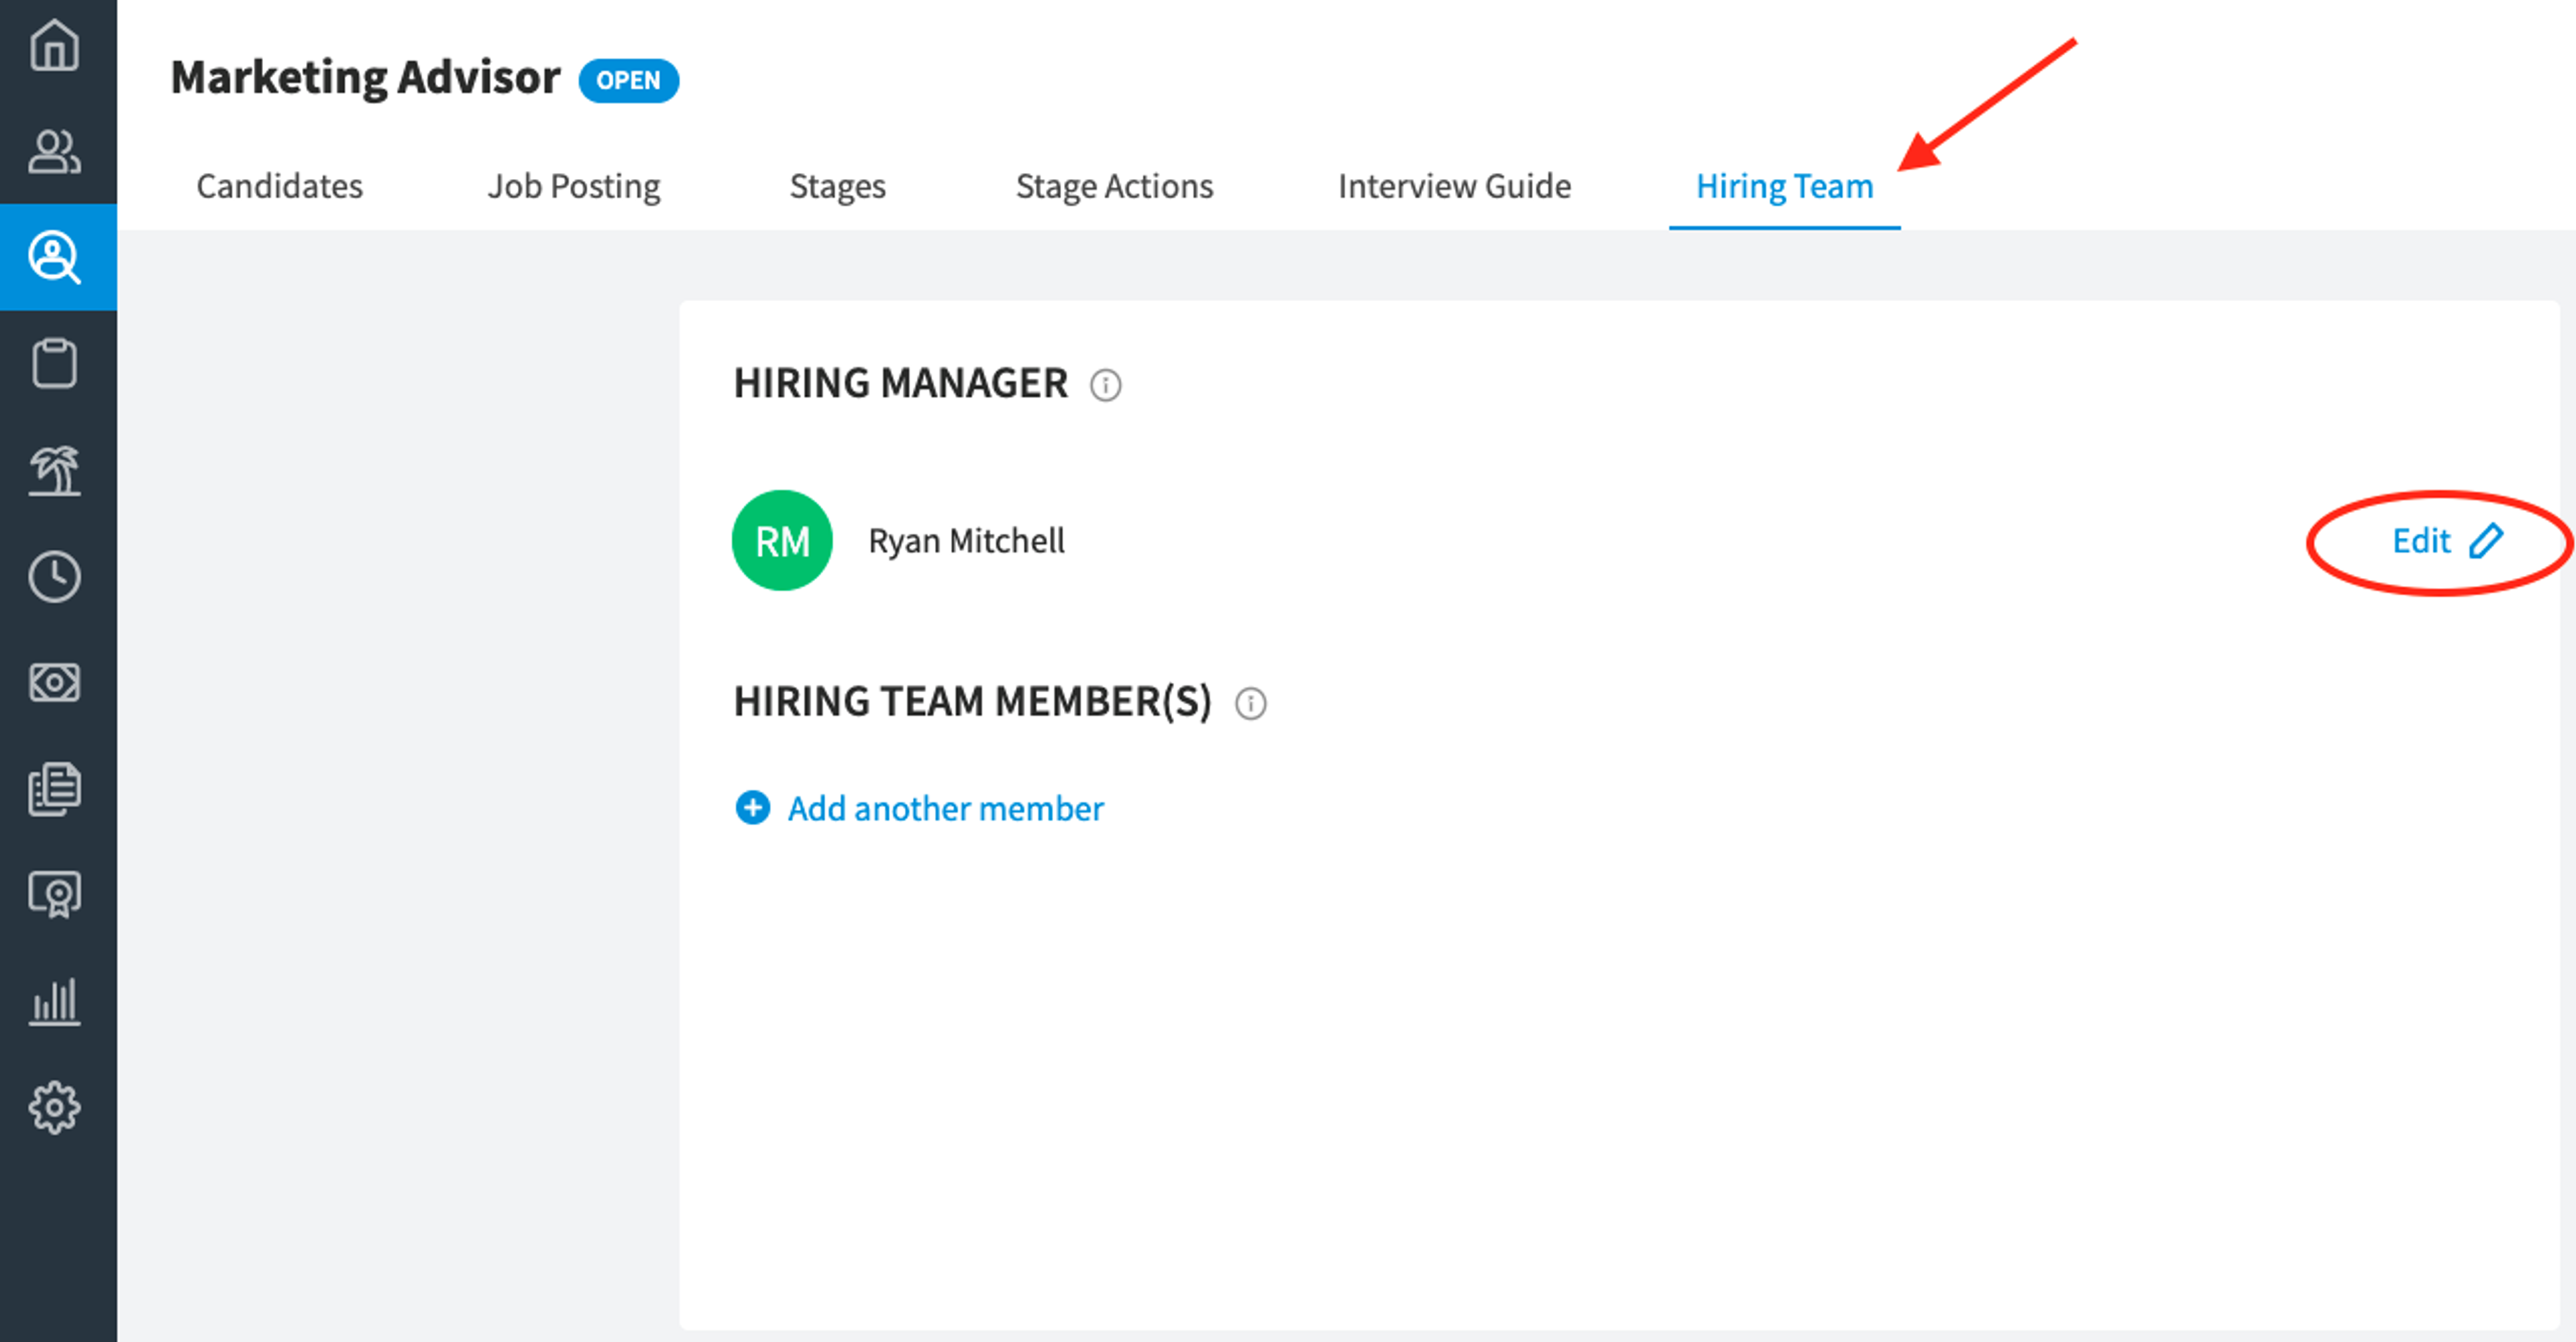Switch to the Stage Actions tab
The width and height of the screenshot is (2576, 1342).
click(x=1114, y=186)
